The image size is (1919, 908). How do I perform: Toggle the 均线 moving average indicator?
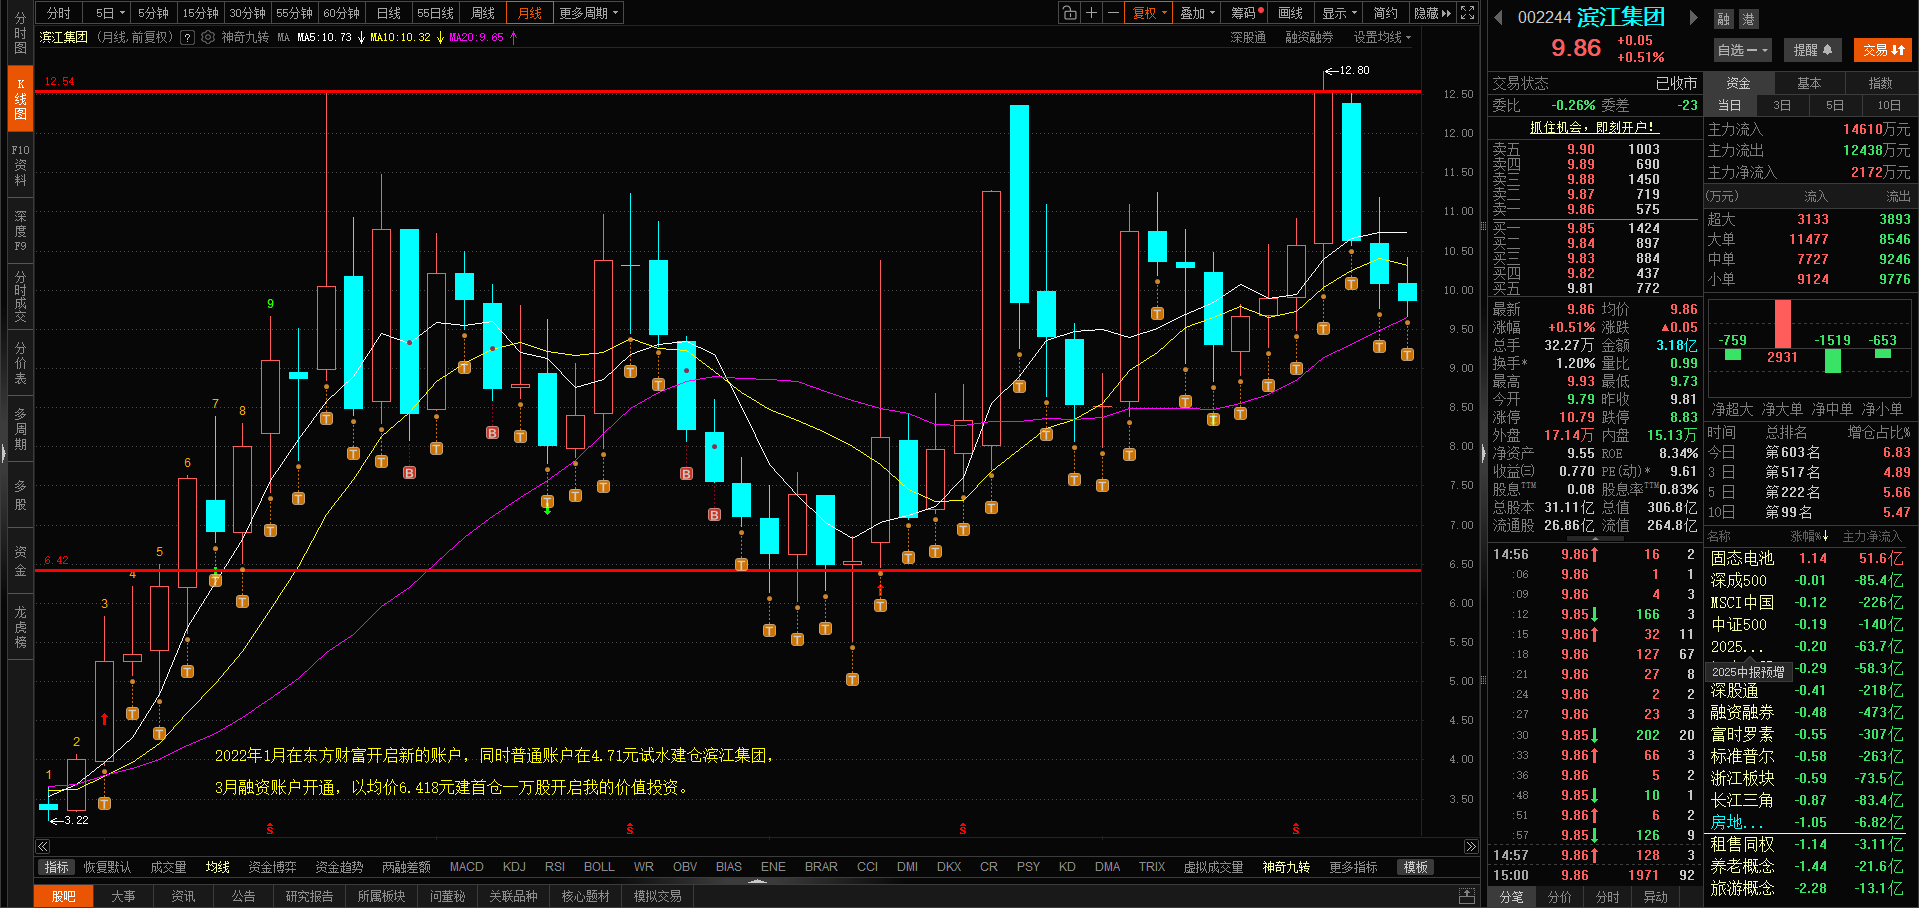[218, 867]
